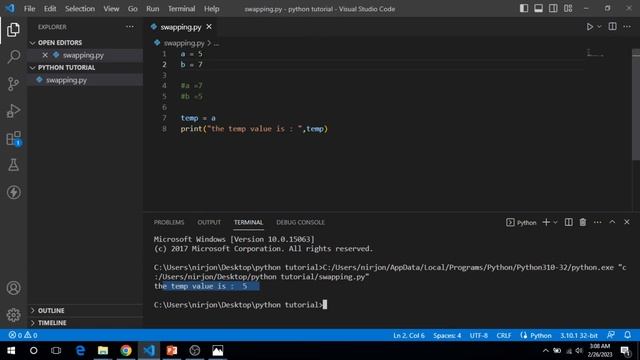The image size is (640, 360).
Task: Close swapping.py in Open Editors list
Action: [45, 55]
